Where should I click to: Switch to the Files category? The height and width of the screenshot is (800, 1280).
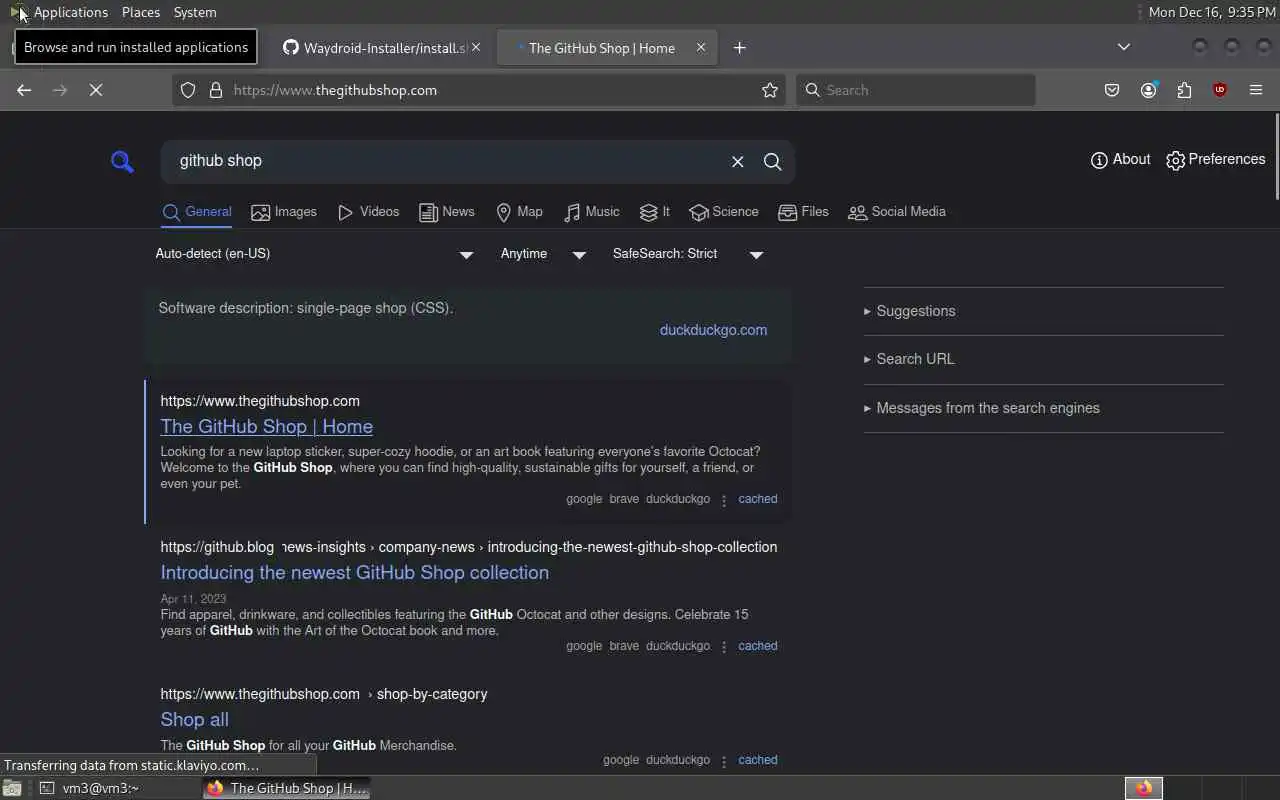tap(803, 212)
